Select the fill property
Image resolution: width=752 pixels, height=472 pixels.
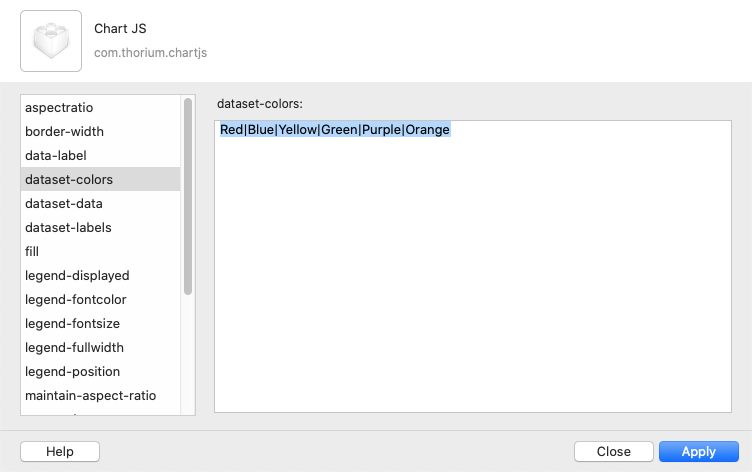[100, 251]
